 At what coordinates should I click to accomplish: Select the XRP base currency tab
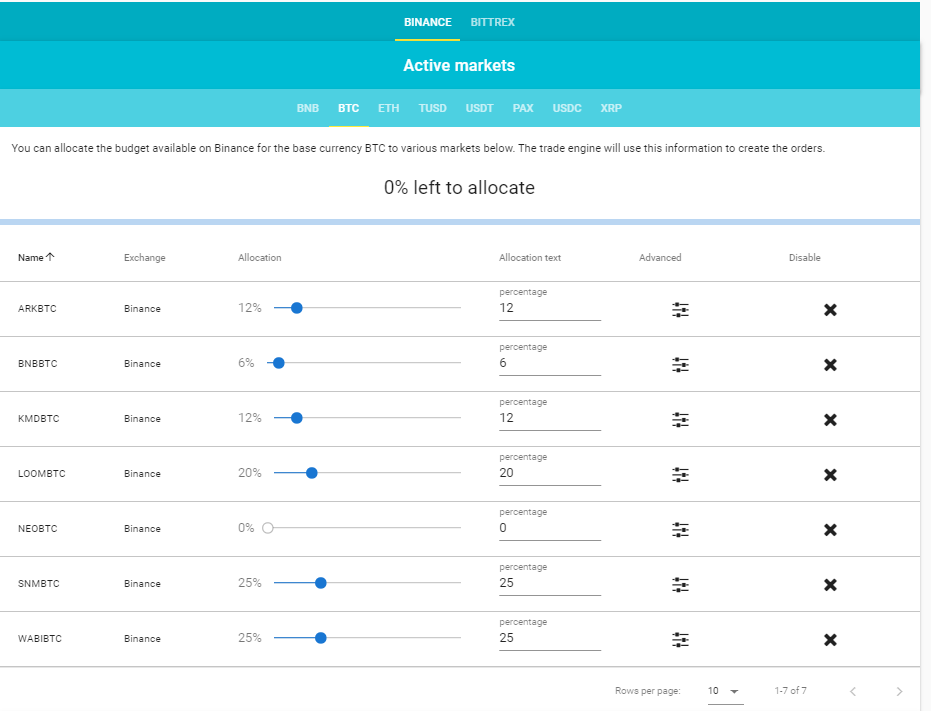coord(611,108)
